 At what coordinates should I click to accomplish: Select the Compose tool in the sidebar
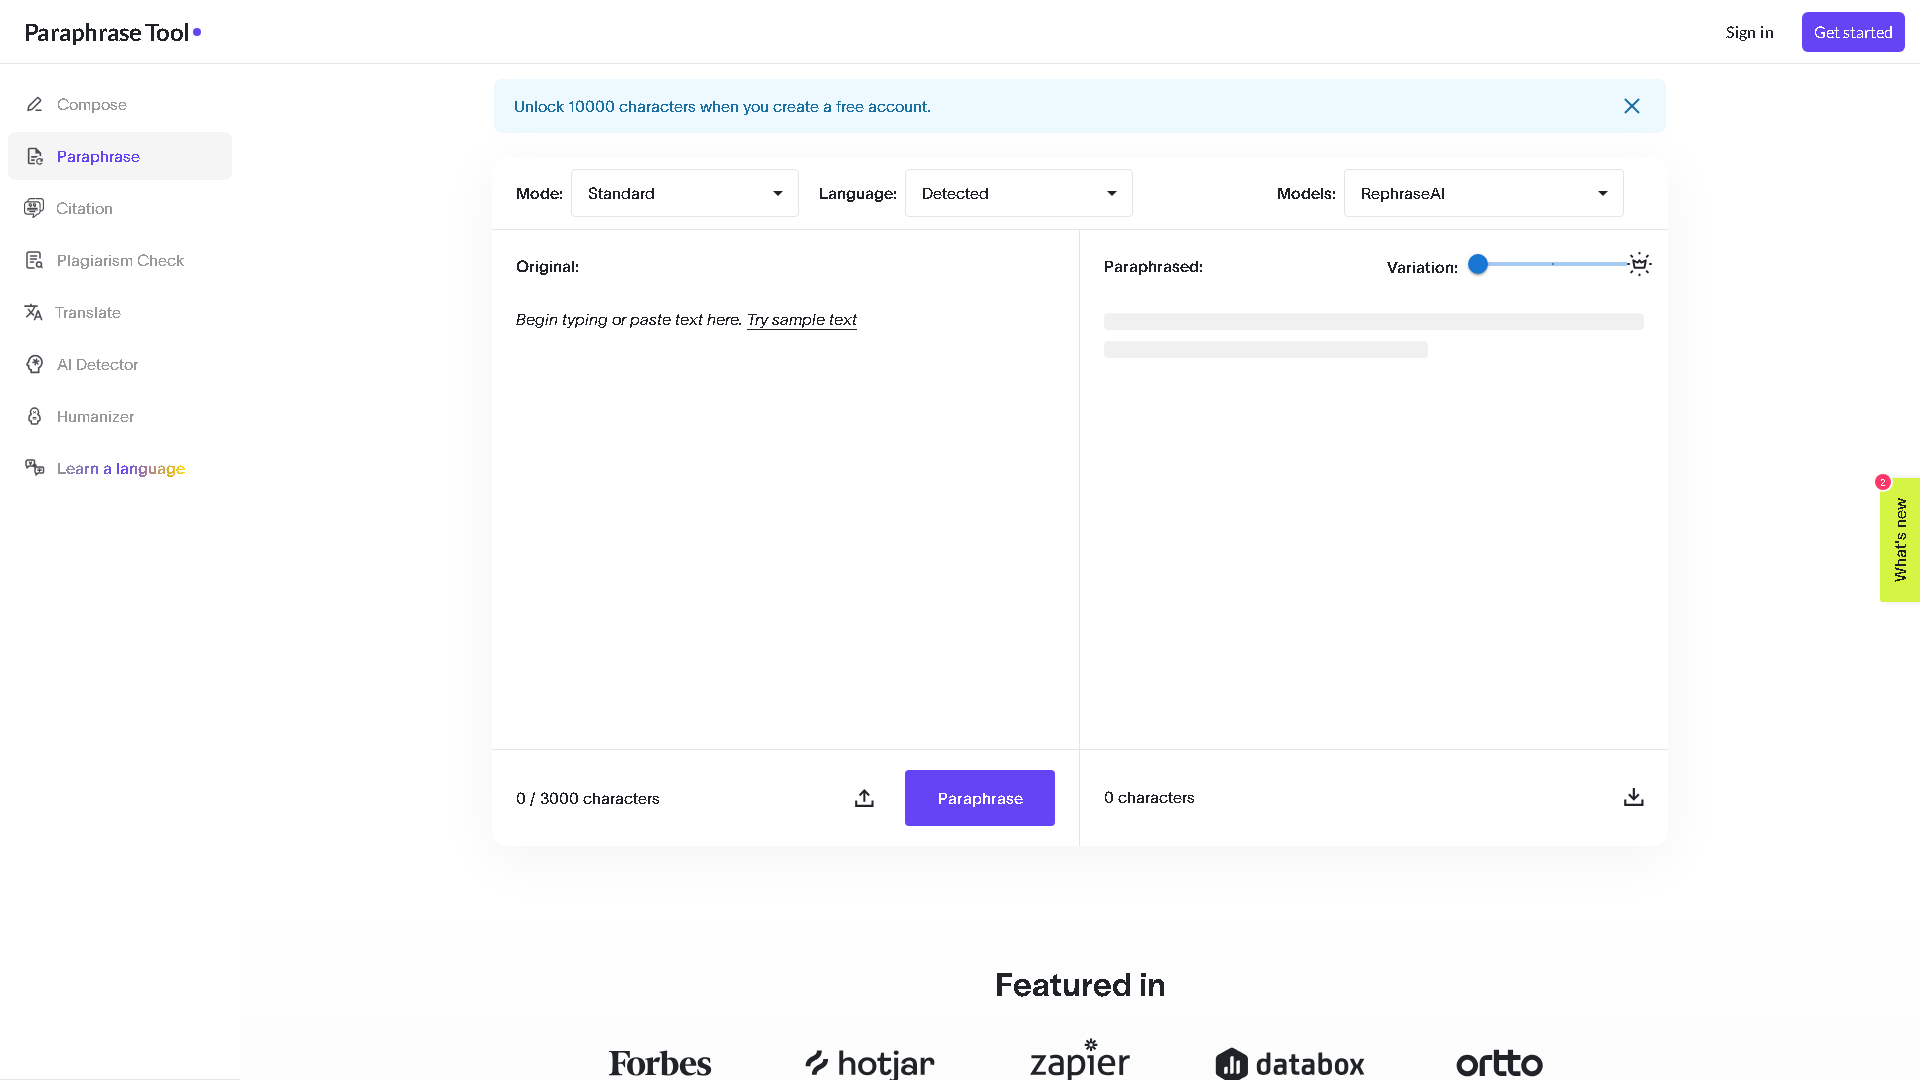coord(91,104)
